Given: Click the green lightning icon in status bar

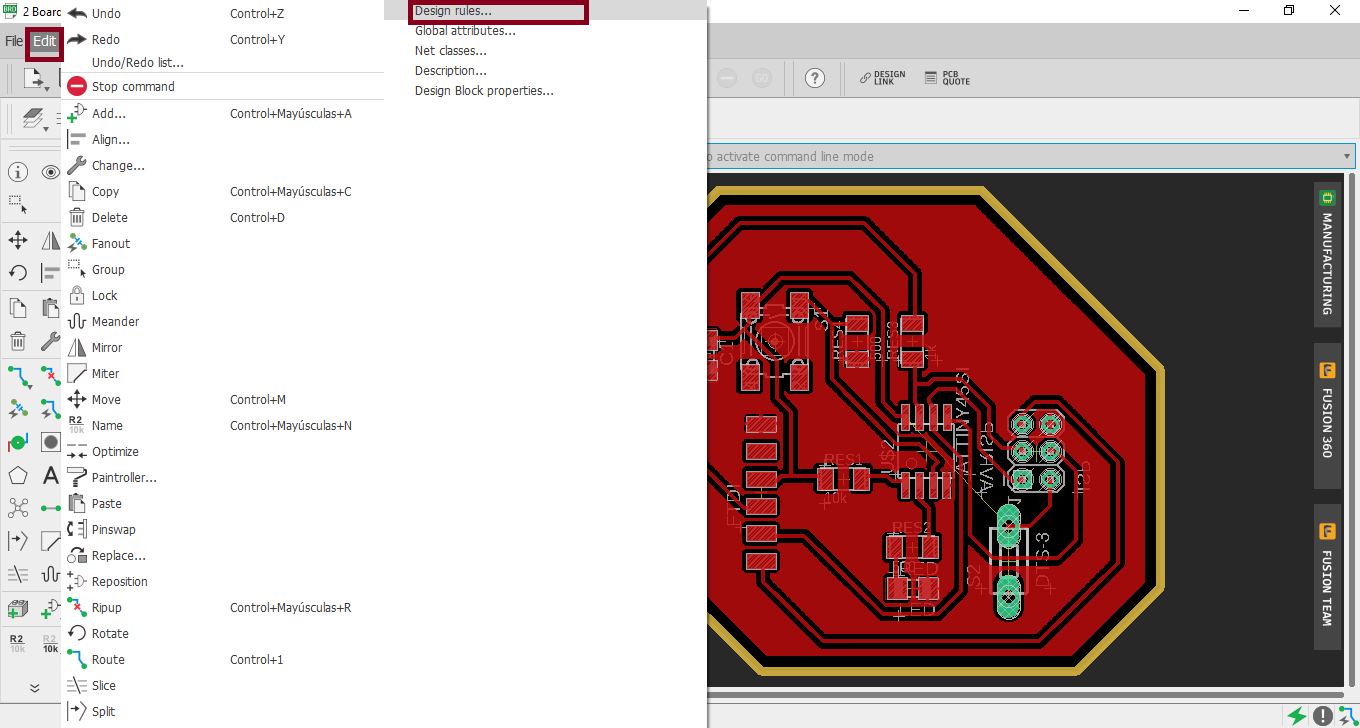Looking at the screenshot, I should (1297, 716).
